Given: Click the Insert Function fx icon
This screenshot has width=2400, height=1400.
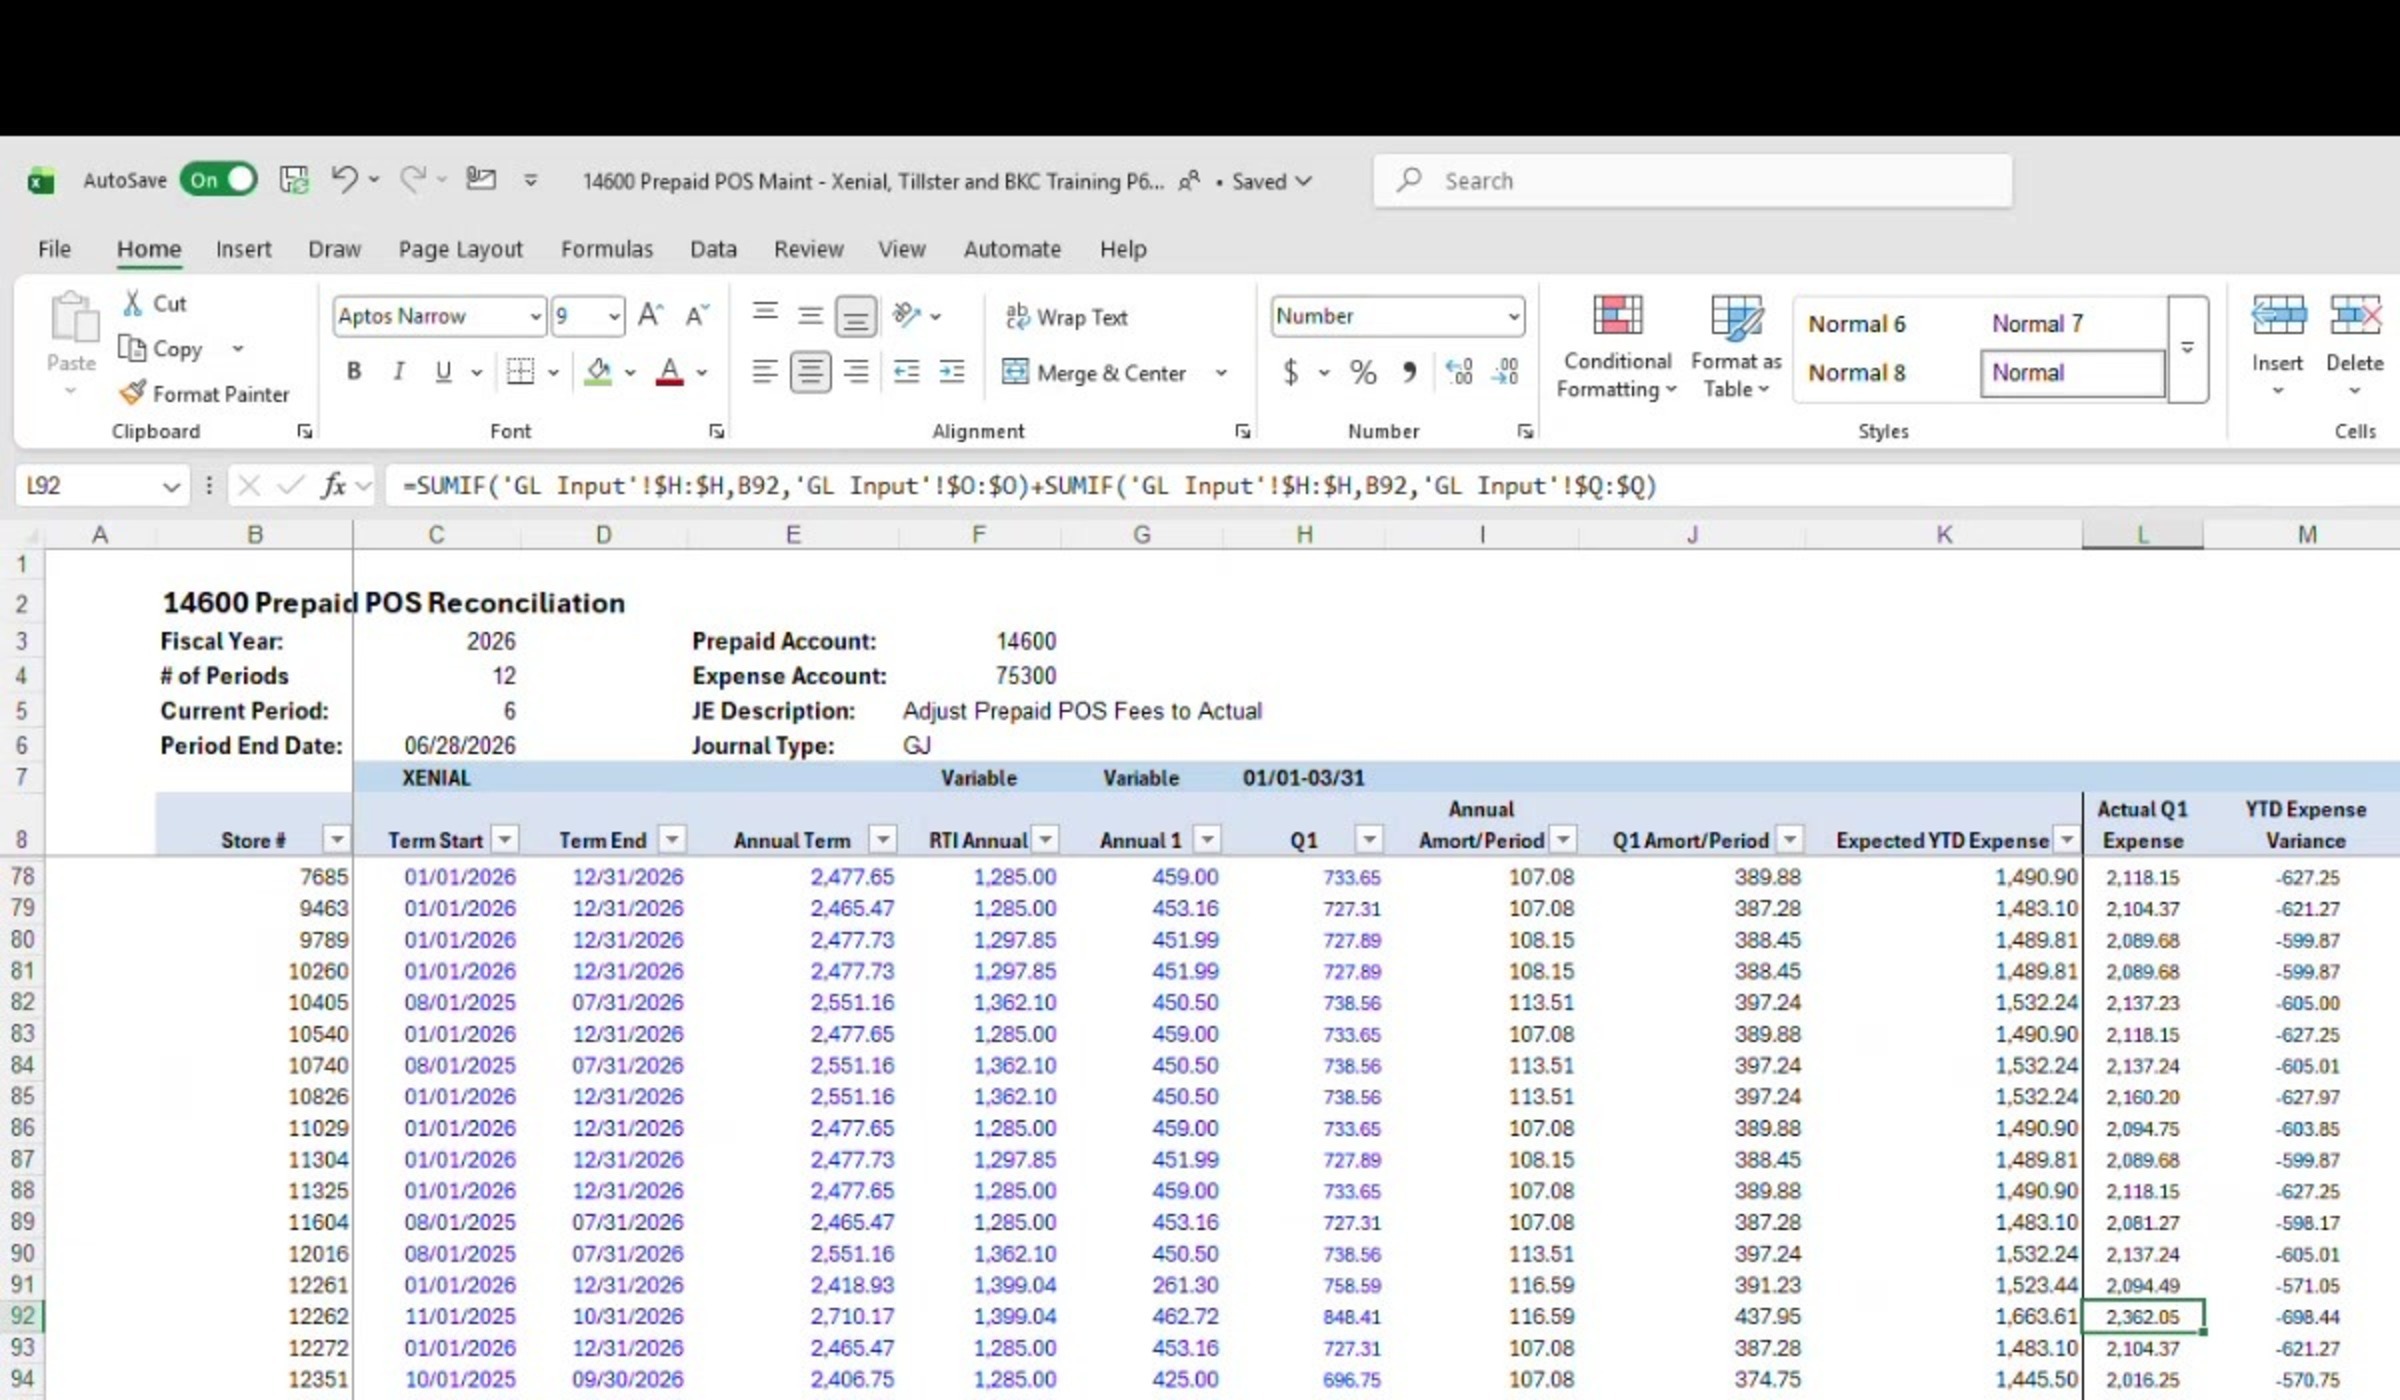Looking at the screenshot, I should coord(333,486).
